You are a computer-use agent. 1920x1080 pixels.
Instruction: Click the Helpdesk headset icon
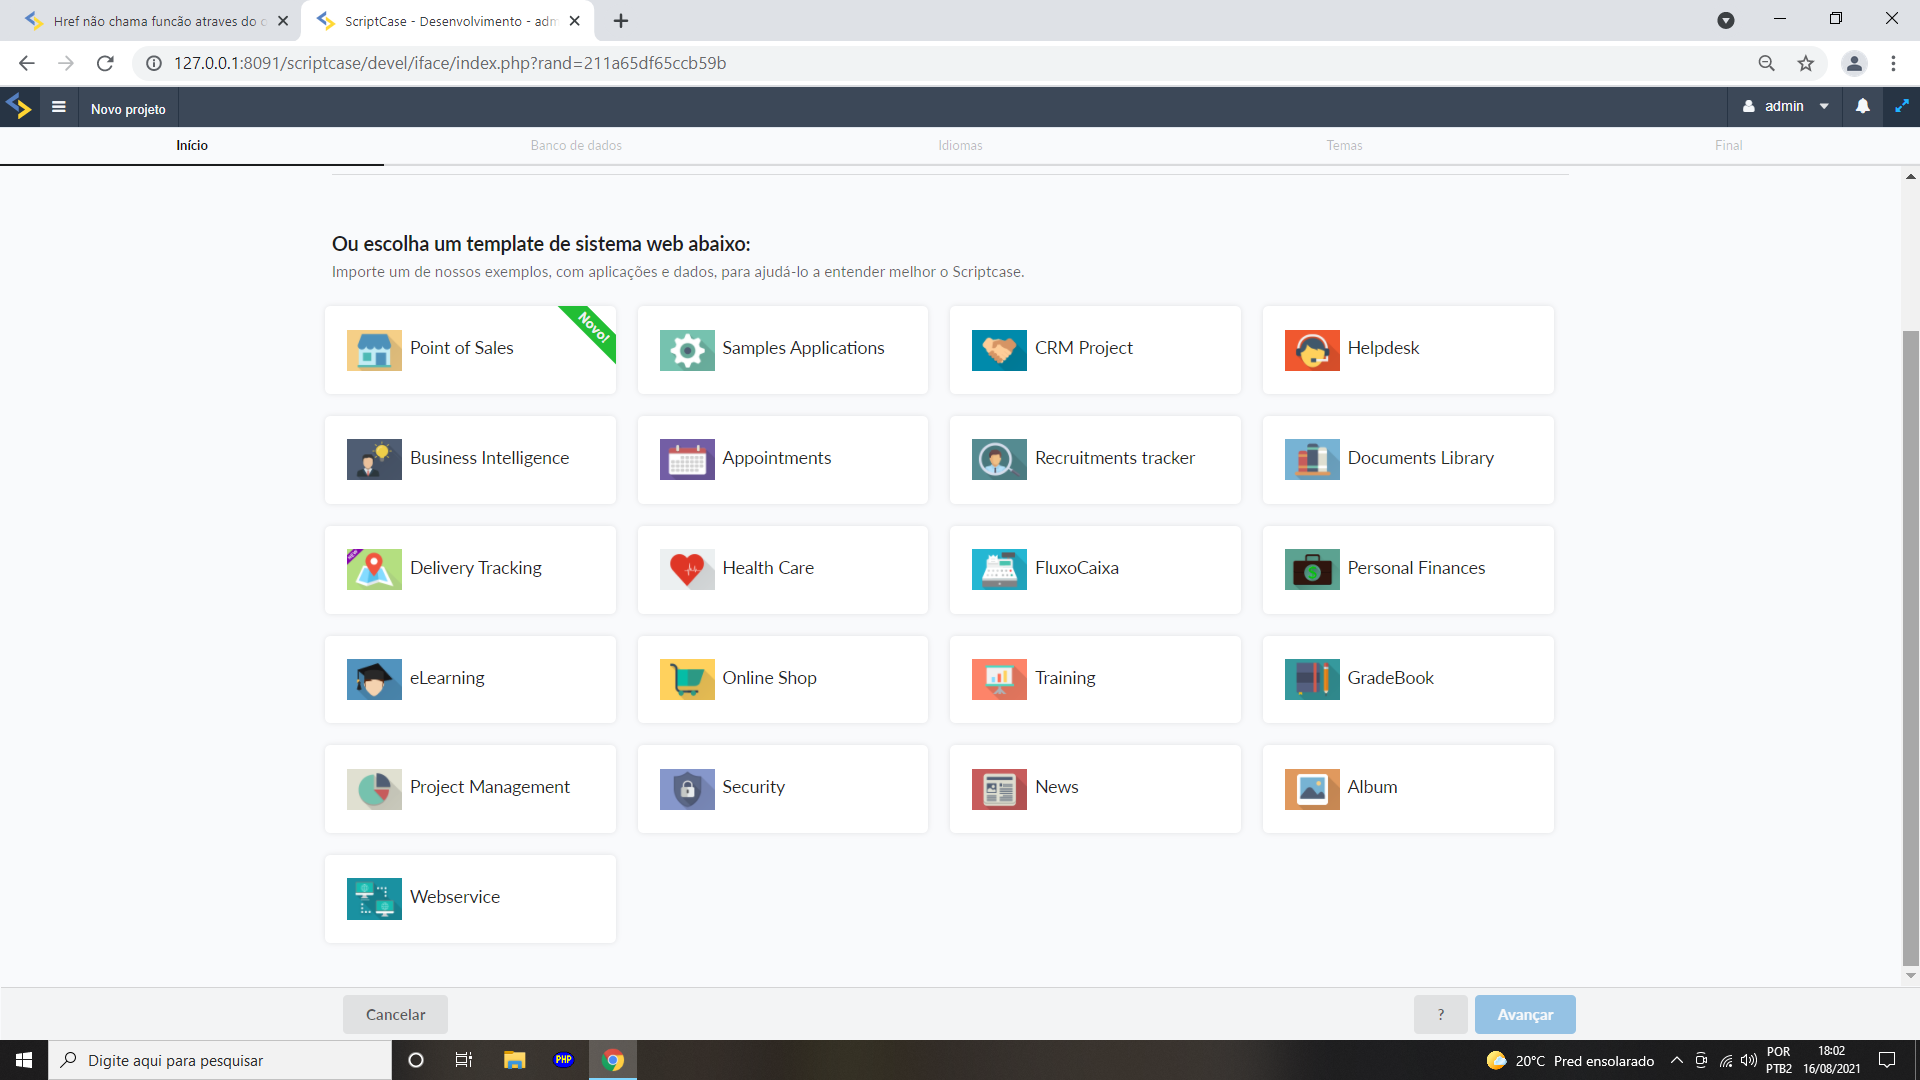pos(1312,350)
